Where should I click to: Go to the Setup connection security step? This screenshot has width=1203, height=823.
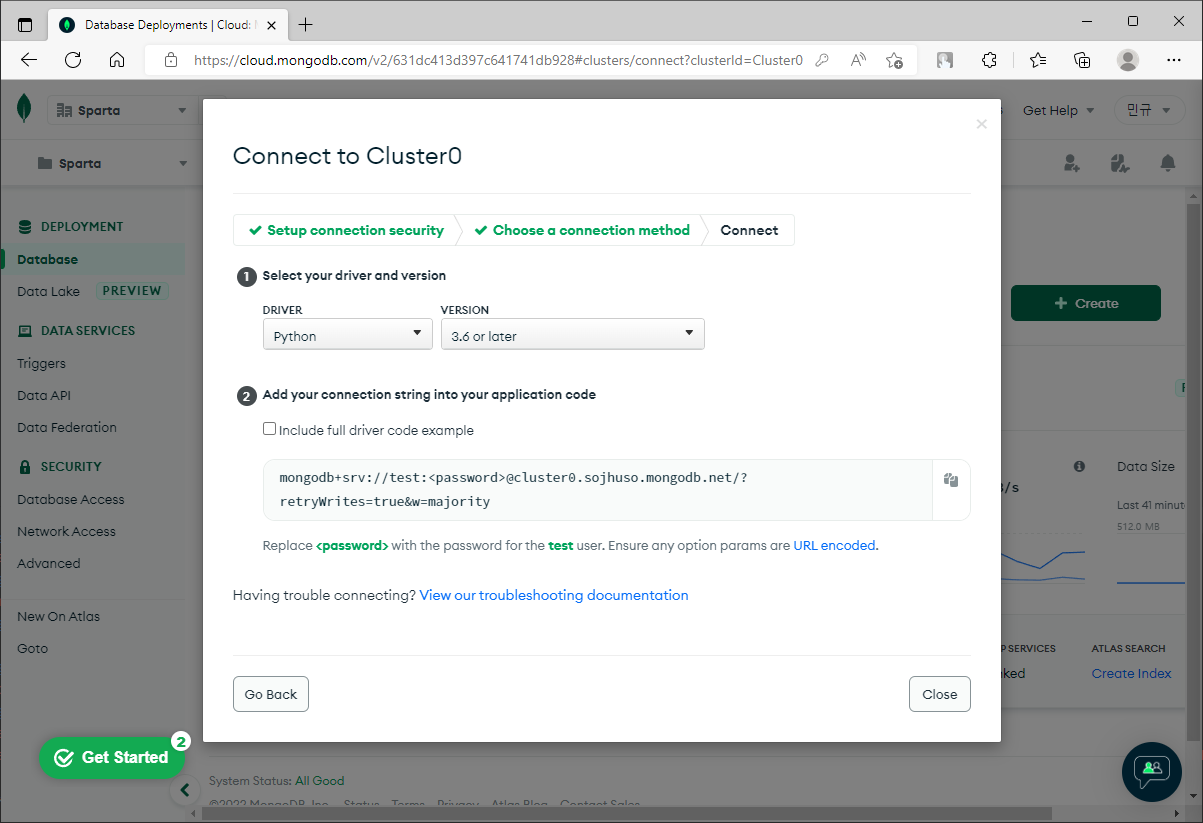point(345,230)
